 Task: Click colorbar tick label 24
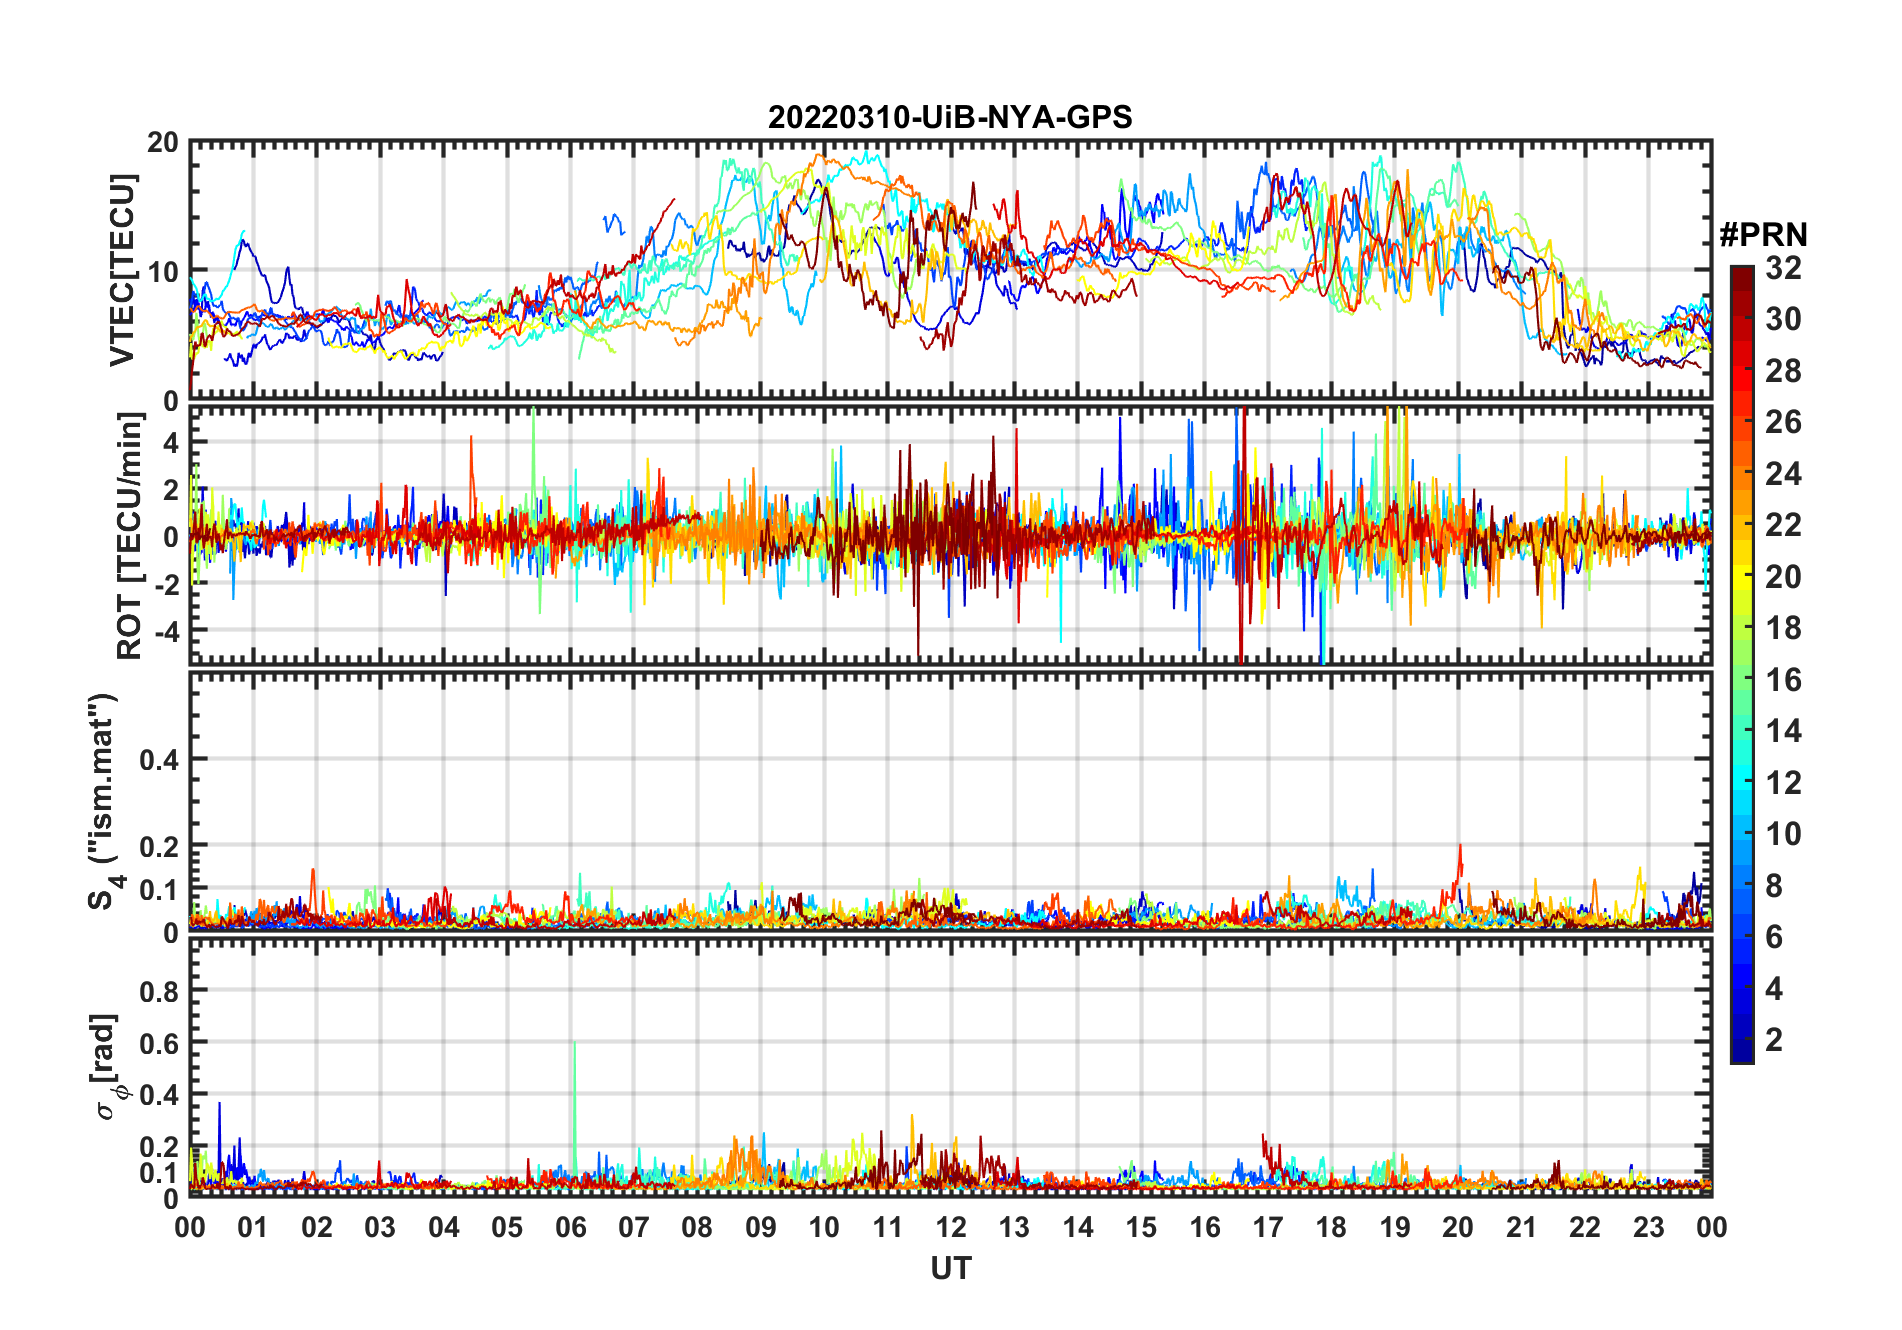pos(1783,474)
